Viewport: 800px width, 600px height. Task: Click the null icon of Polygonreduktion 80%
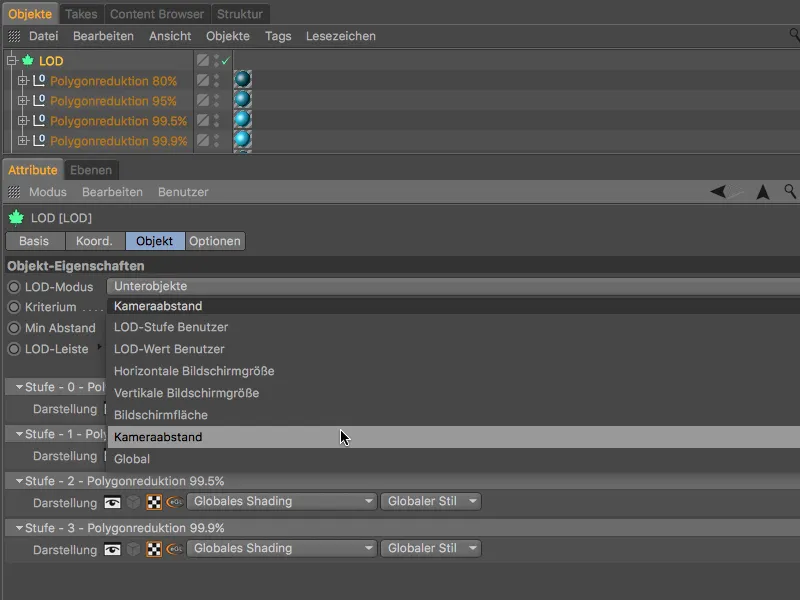tap(39, 81)
